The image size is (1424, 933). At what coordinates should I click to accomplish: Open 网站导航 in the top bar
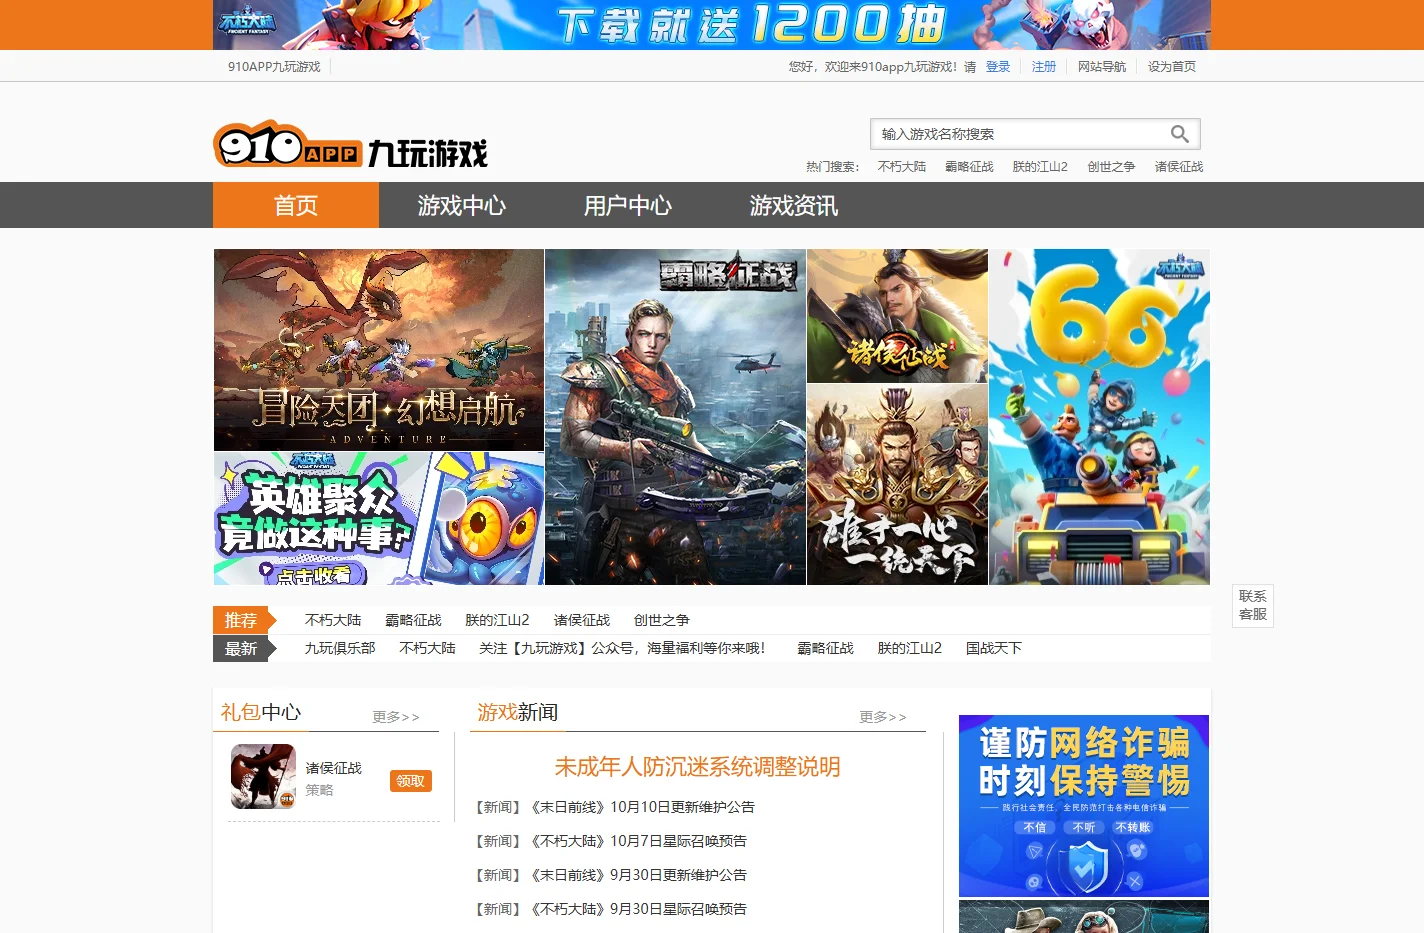pos(1102,67)
